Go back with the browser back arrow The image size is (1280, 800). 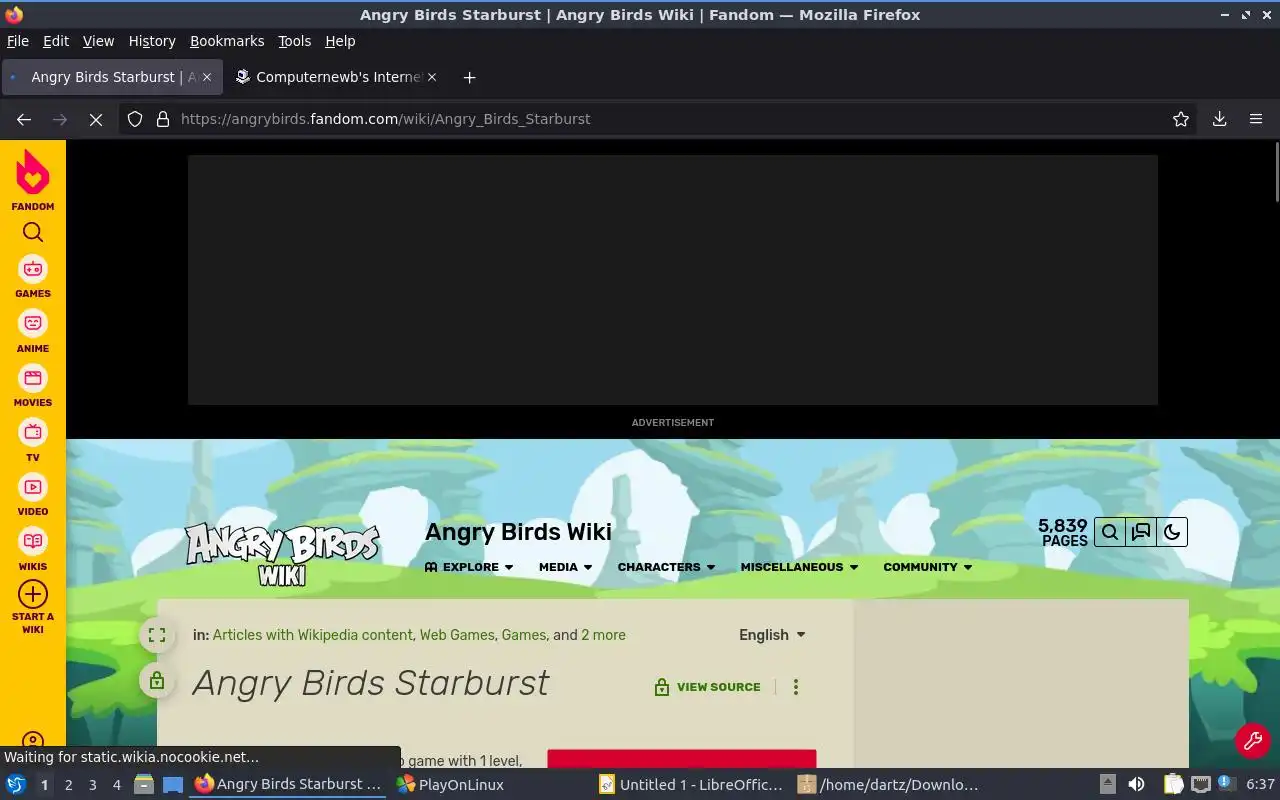pos(24,119)
